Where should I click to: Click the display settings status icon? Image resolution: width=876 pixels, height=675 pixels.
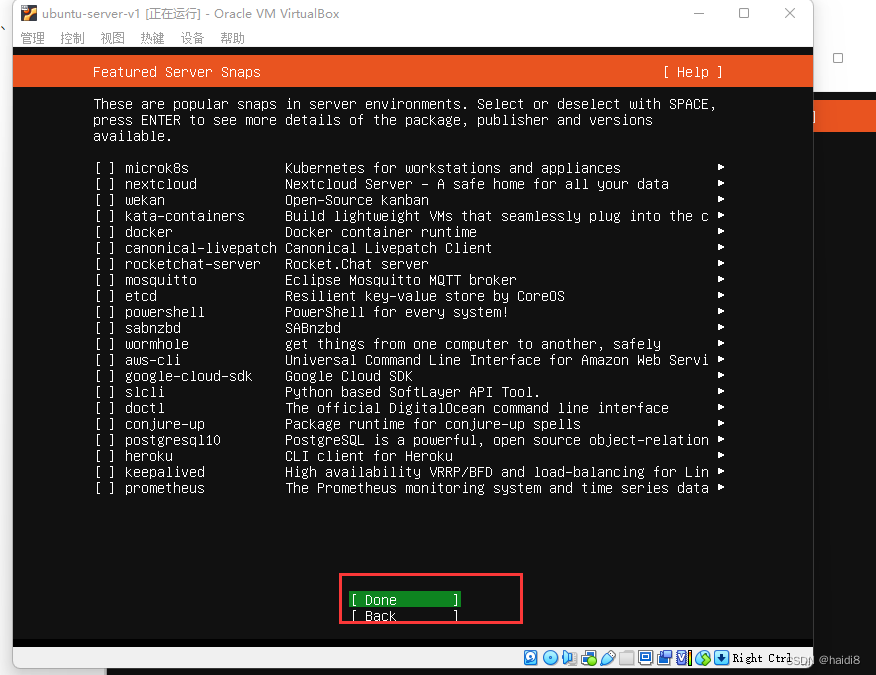(645, 658)
